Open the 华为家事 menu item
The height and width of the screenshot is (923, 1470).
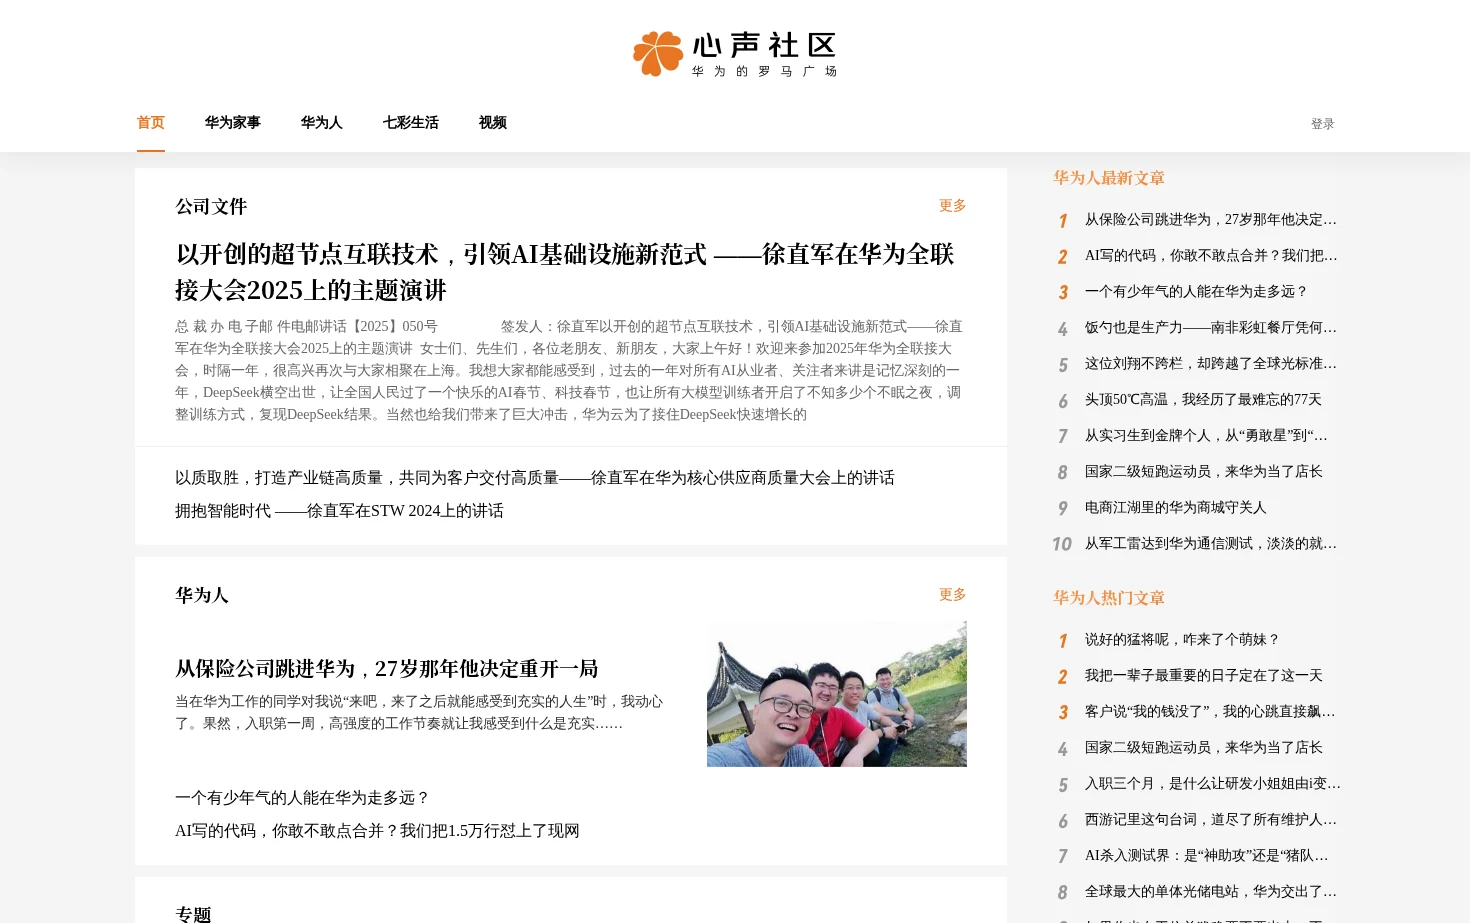(233, 123)
